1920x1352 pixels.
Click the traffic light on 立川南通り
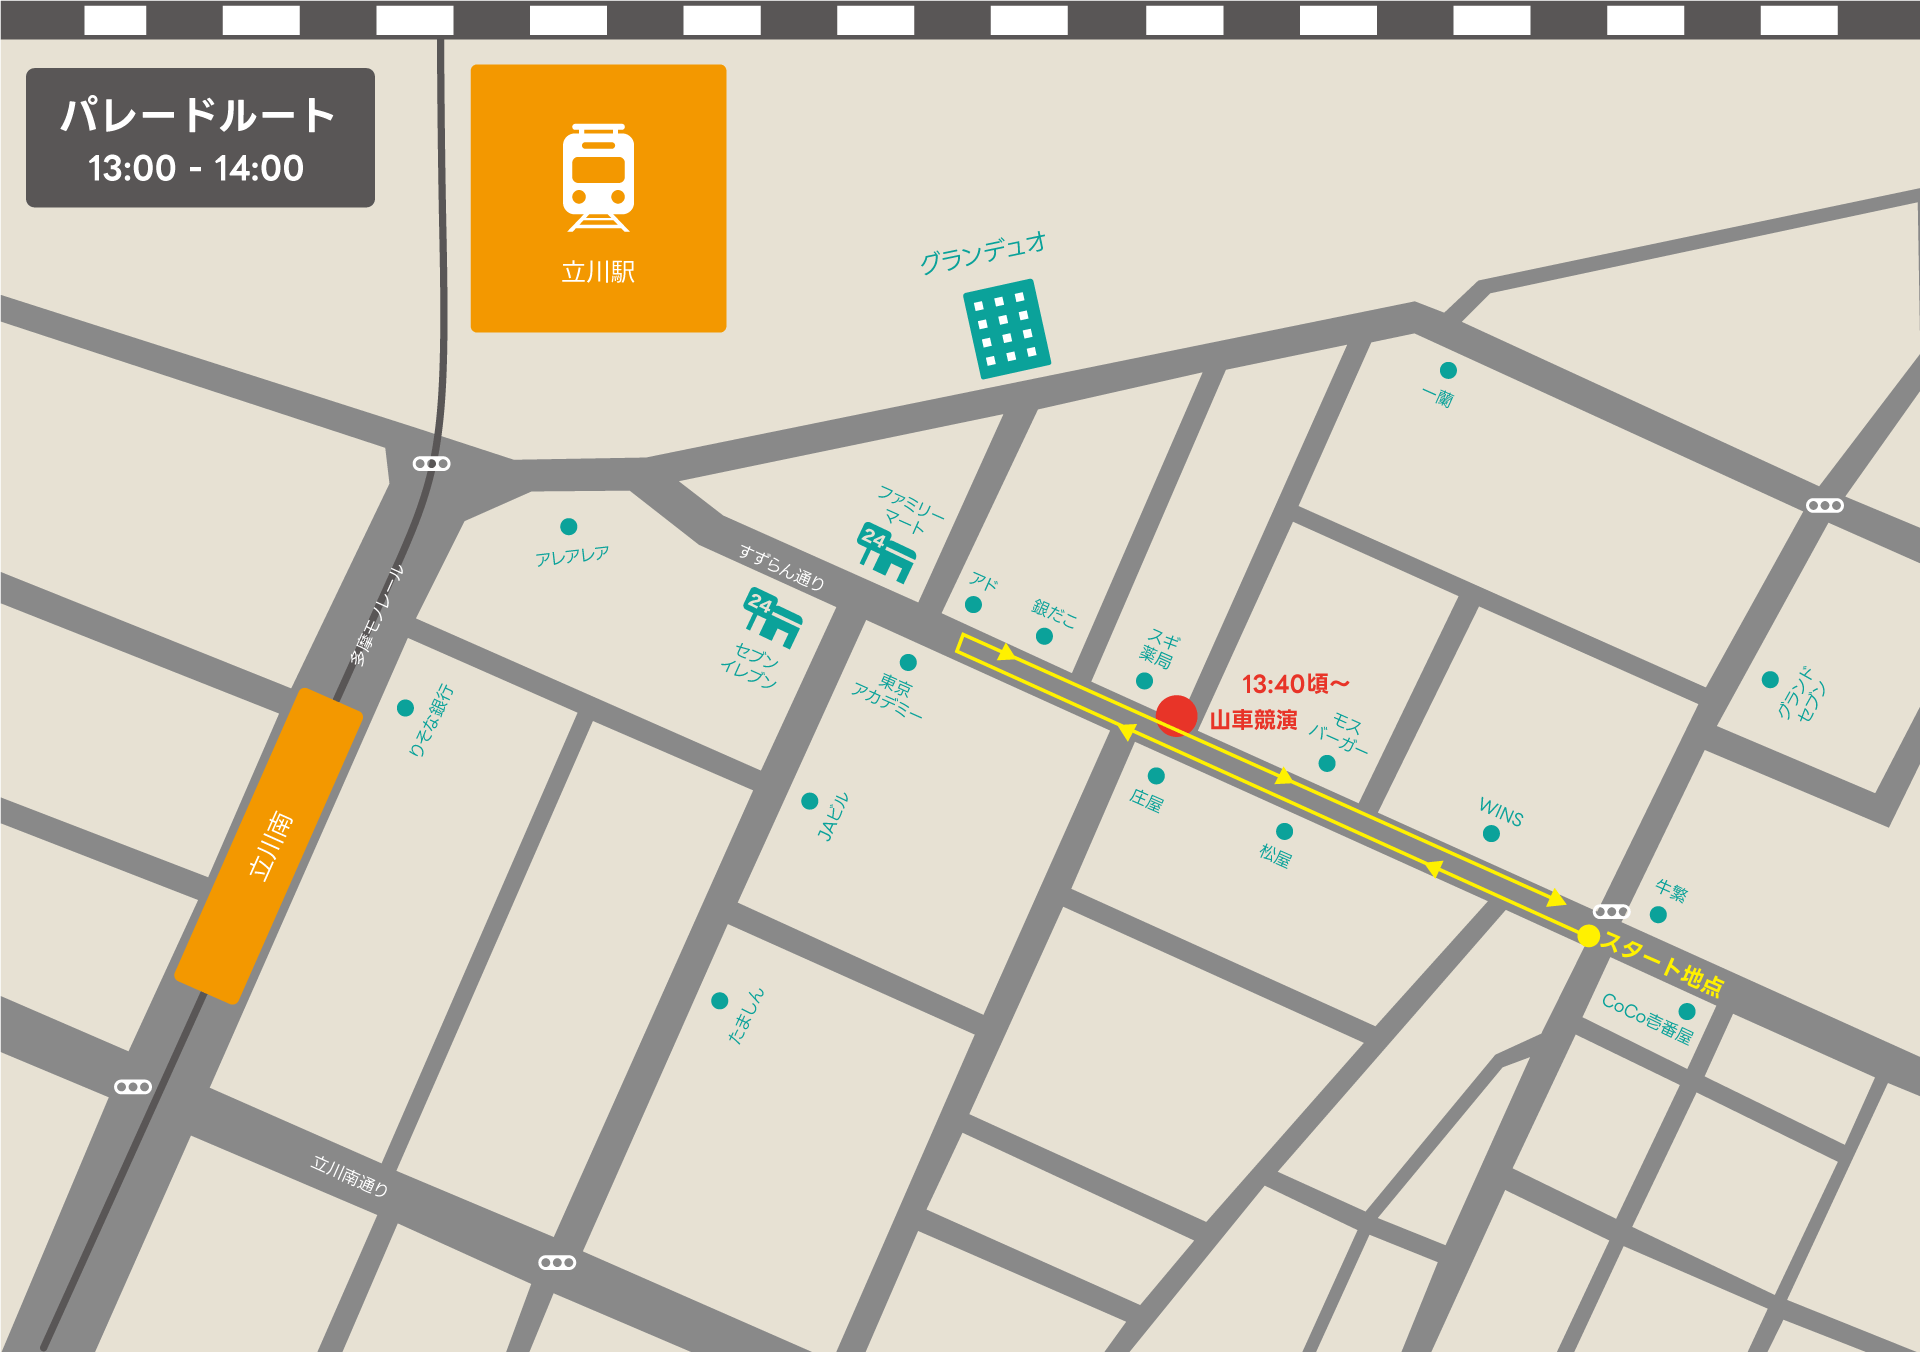tap(557, 1262)
